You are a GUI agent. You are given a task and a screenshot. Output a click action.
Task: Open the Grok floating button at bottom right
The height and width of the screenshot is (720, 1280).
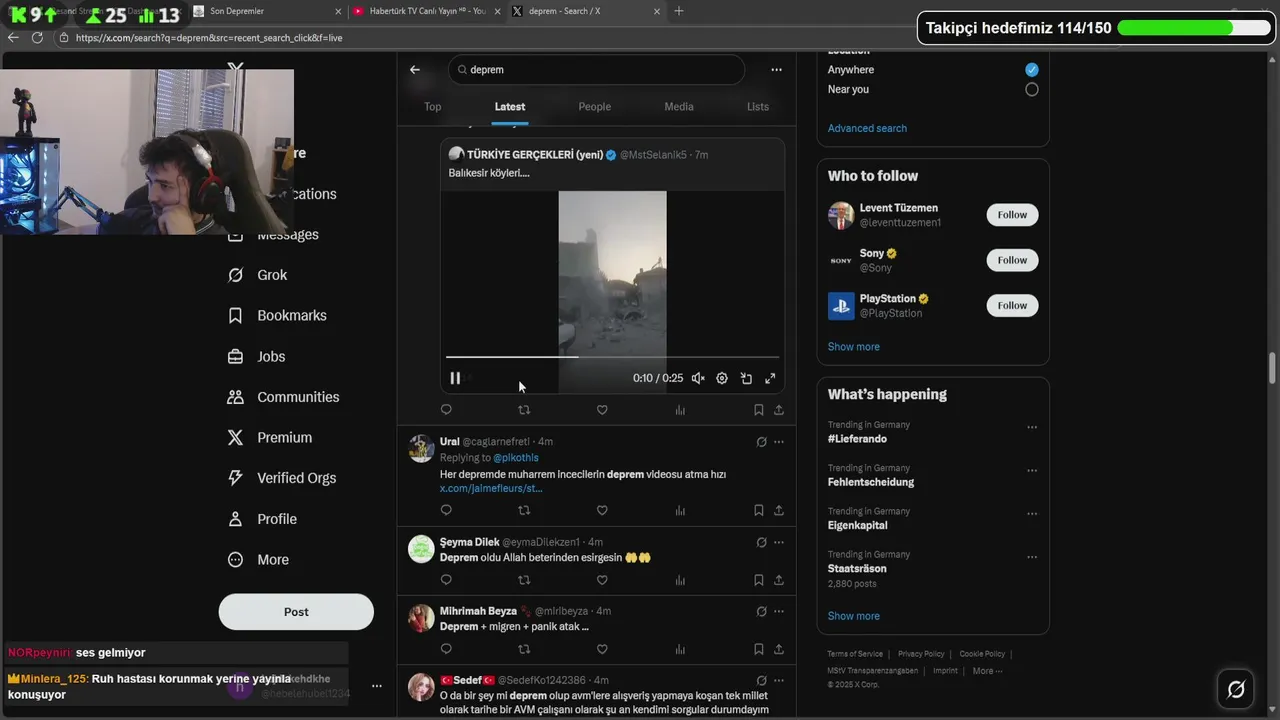(x=1236, y=689)
